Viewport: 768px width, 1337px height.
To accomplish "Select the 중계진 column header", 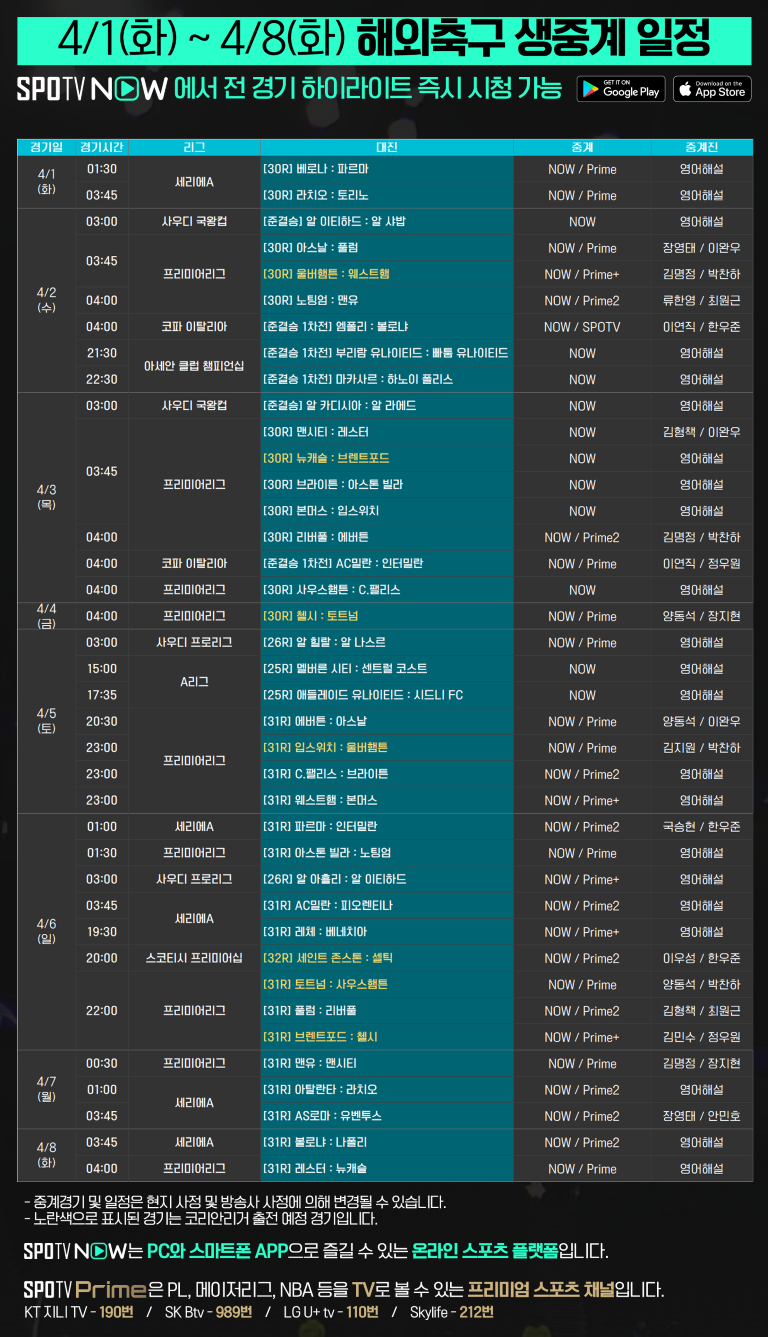I will coord(701,147).
